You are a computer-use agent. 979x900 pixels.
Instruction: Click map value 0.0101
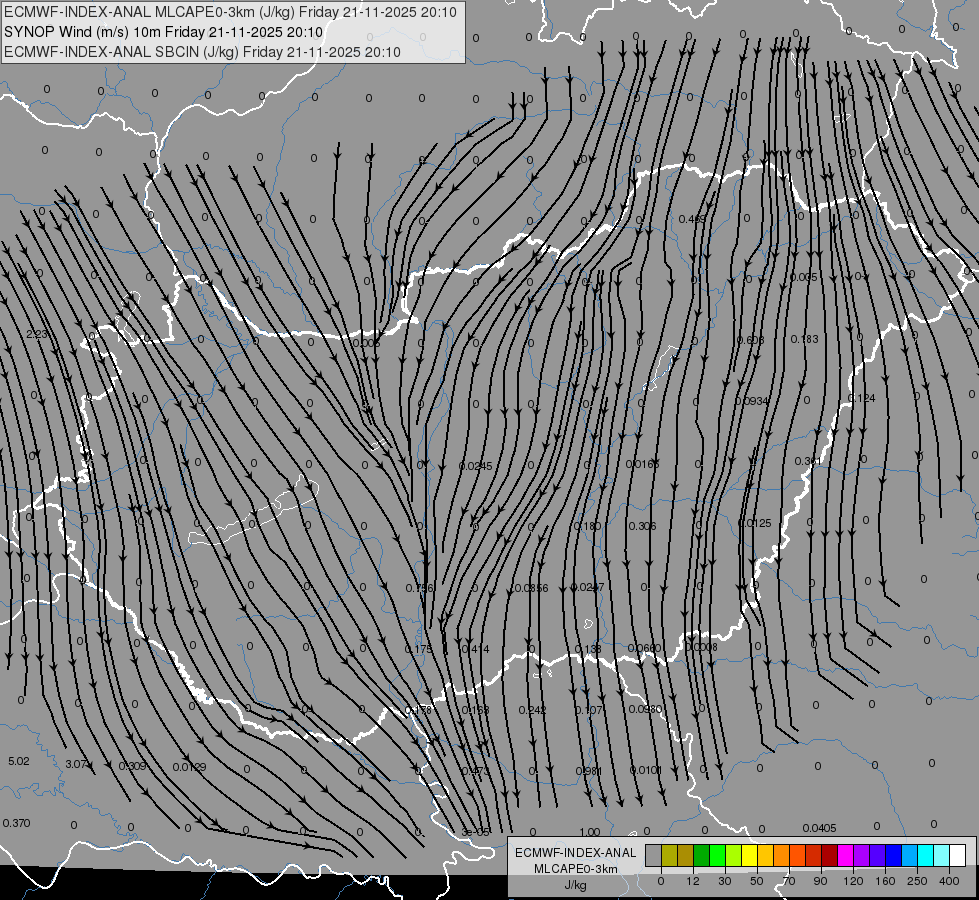(646, 770)
